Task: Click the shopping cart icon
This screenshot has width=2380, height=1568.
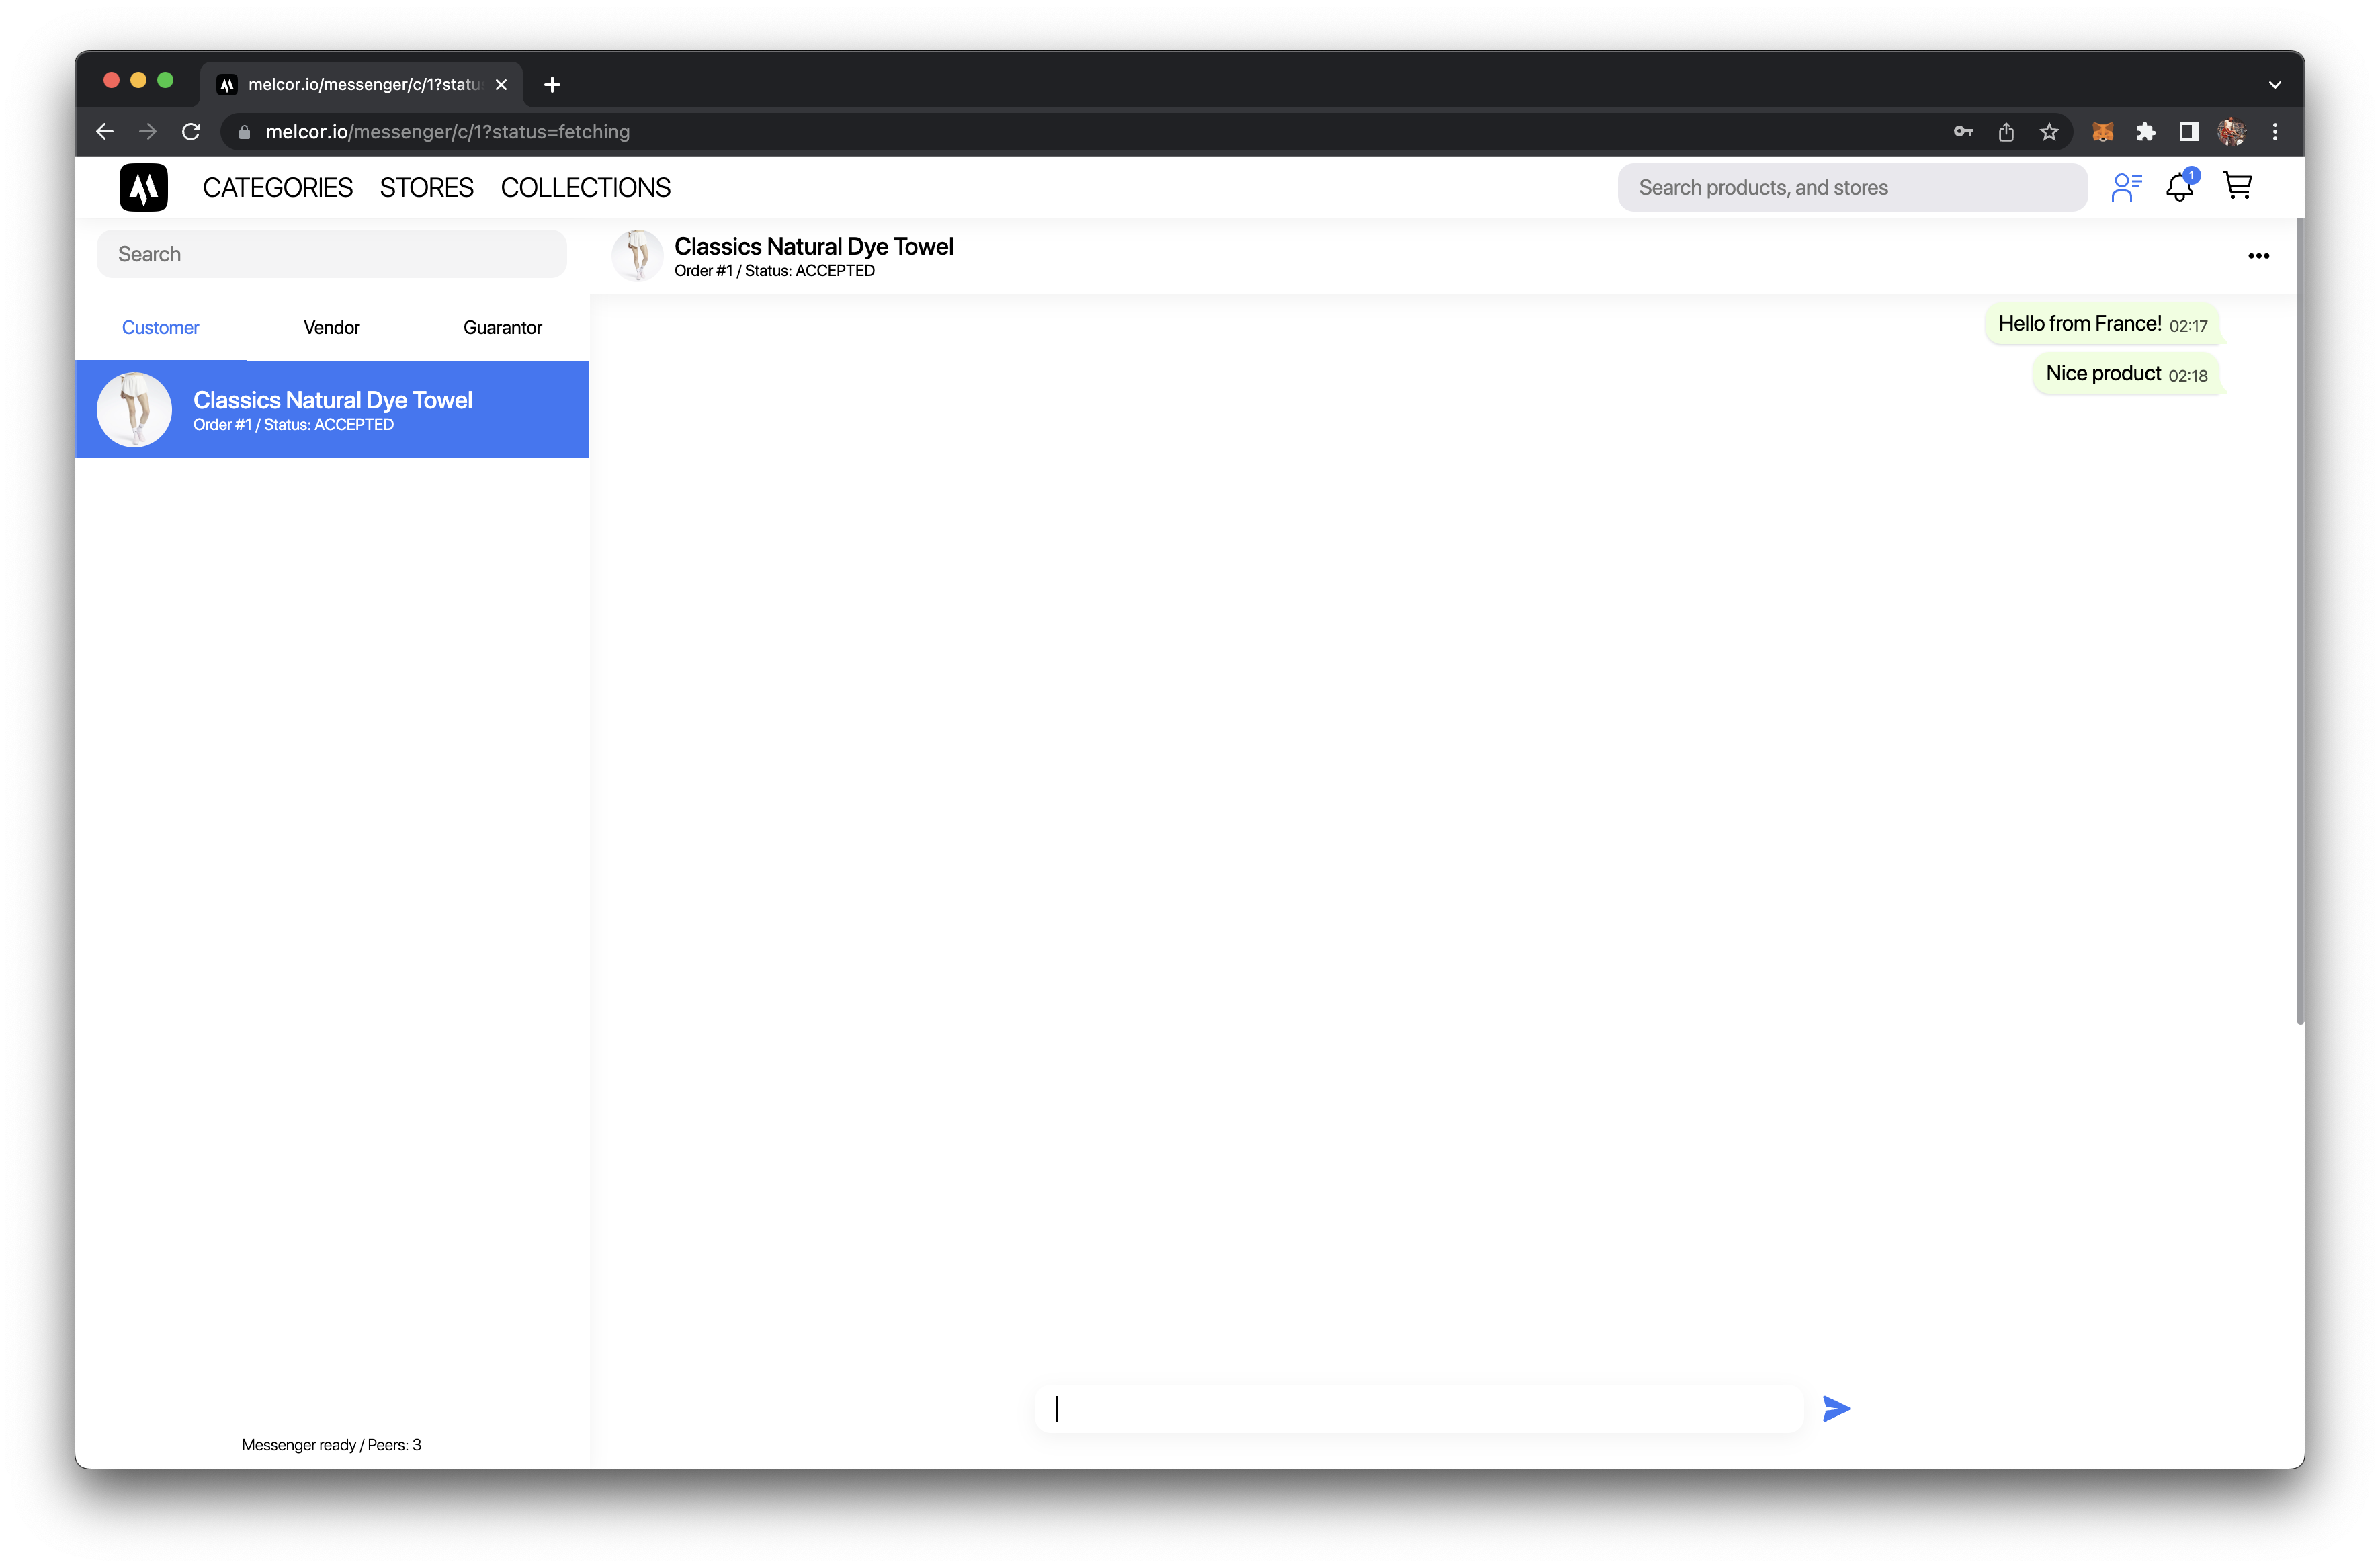Action: pos(2238,187)
